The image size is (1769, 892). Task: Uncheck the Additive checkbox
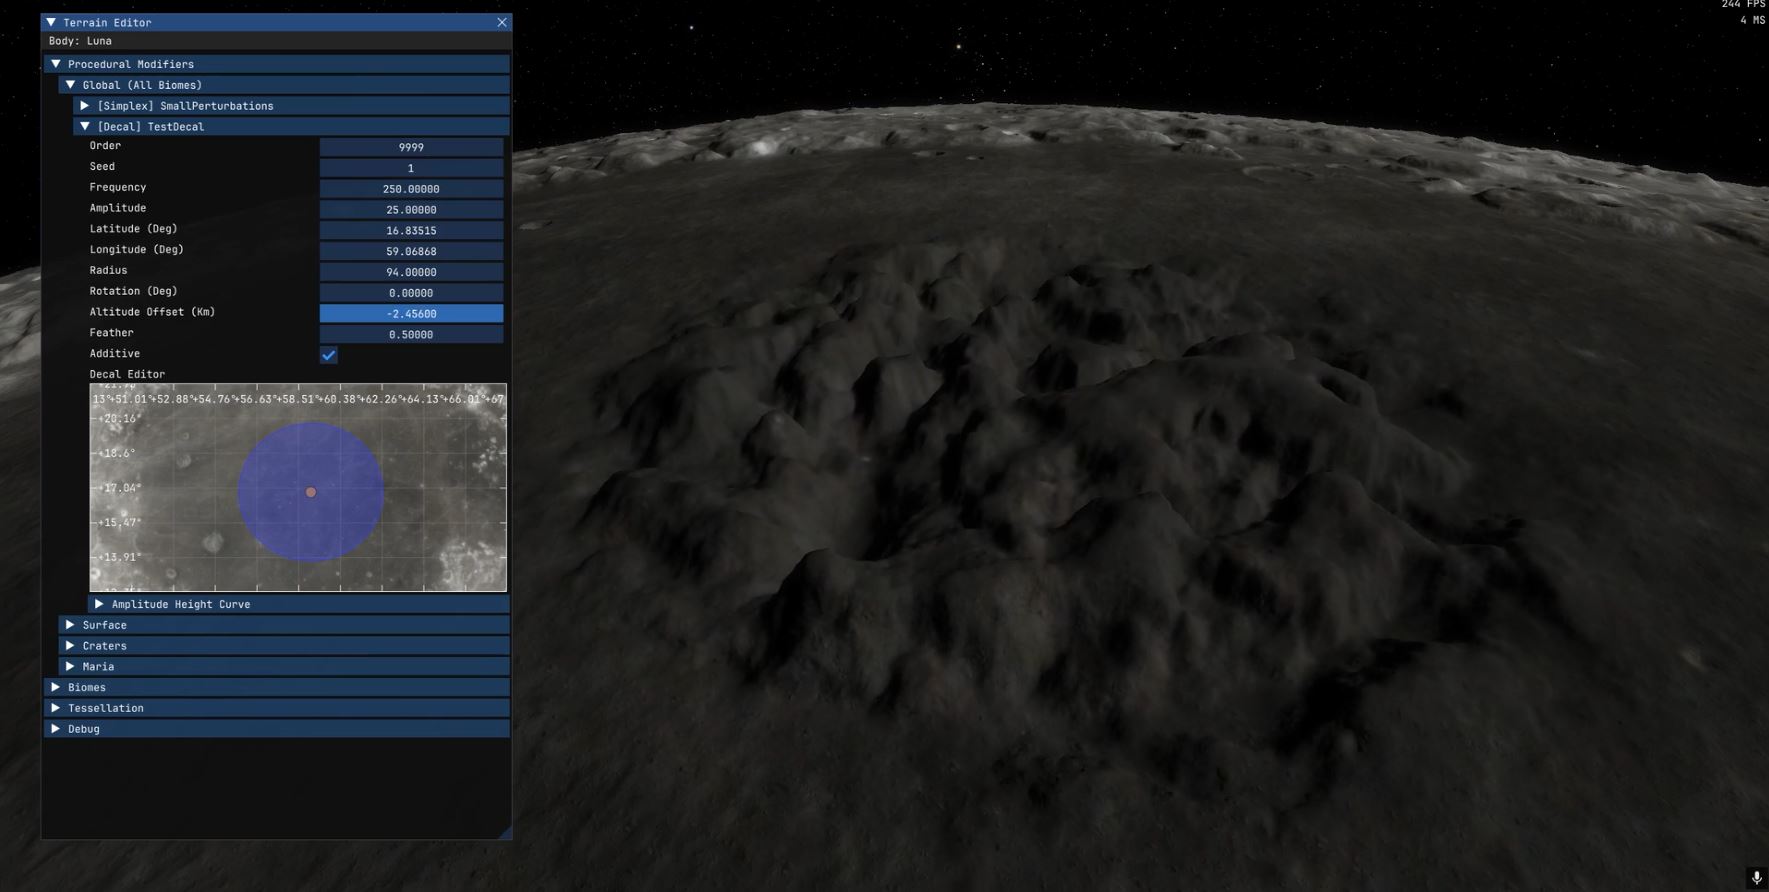coord(328,355)
